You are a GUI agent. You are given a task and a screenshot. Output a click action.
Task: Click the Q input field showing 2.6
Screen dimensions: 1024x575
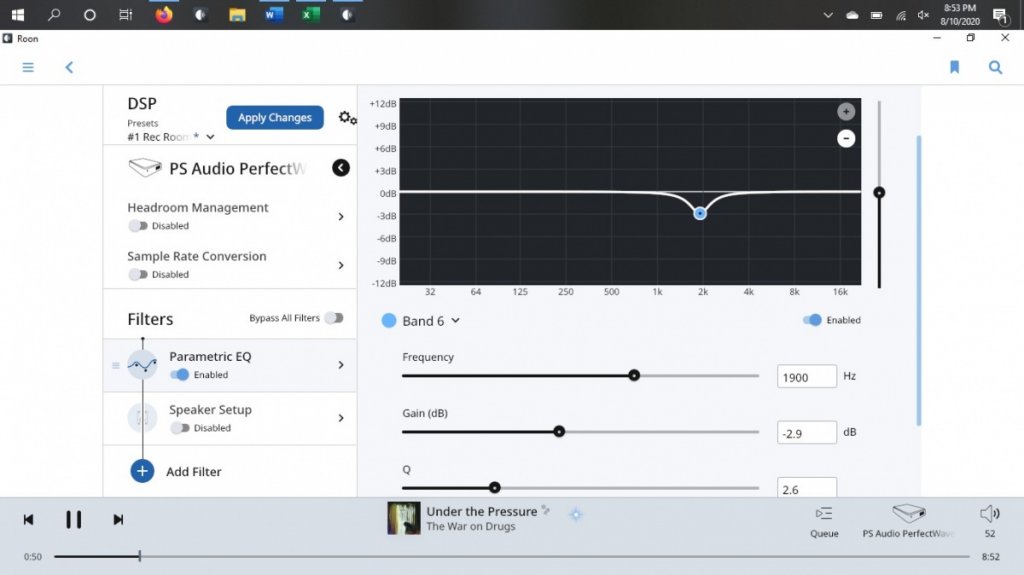point(807,488)
